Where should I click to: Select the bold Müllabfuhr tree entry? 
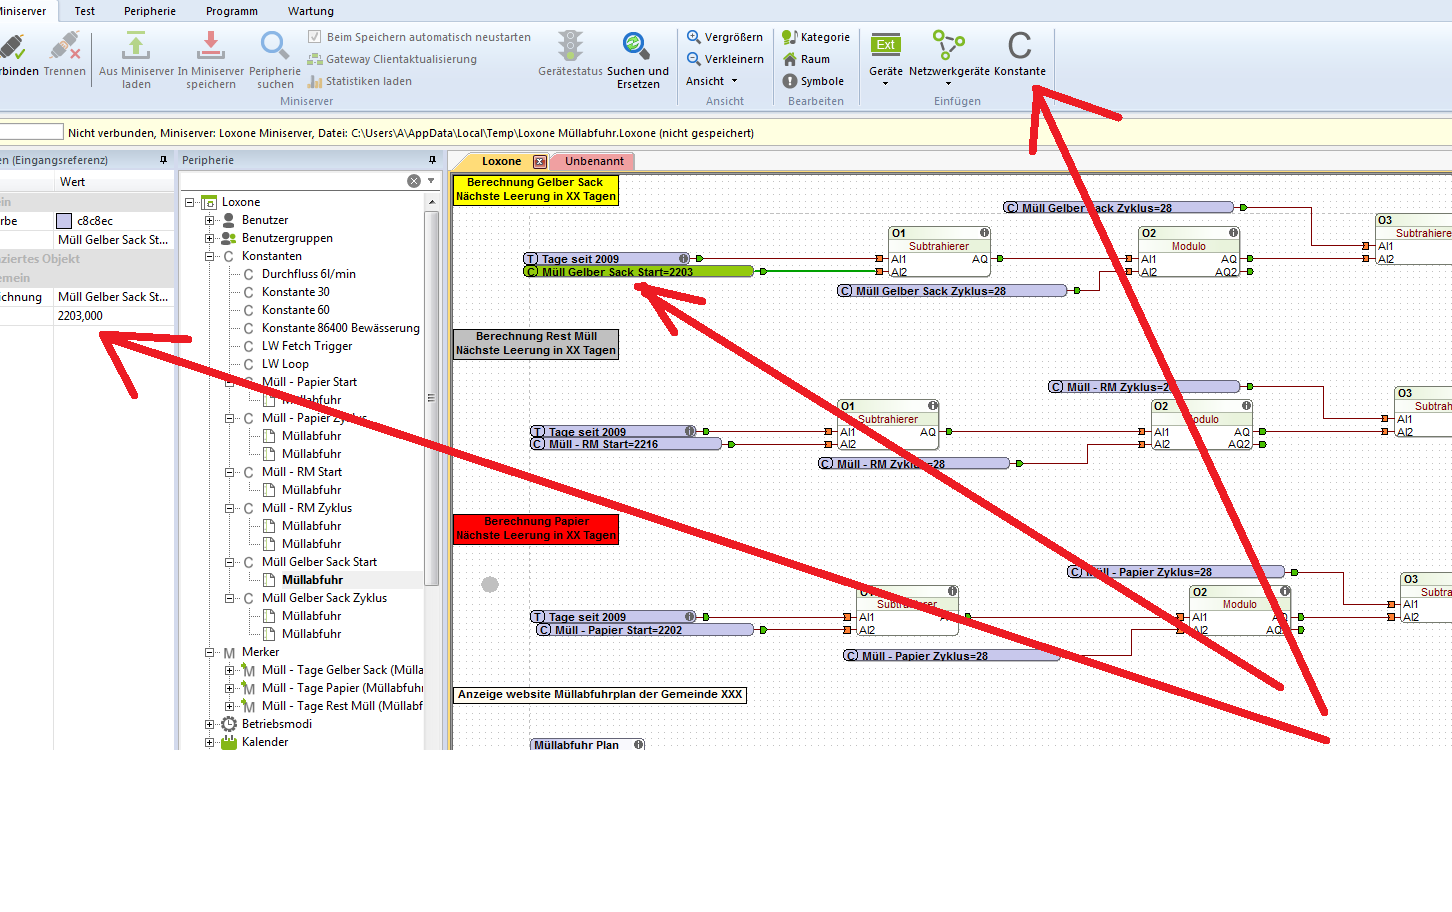[x=312, y=580]
